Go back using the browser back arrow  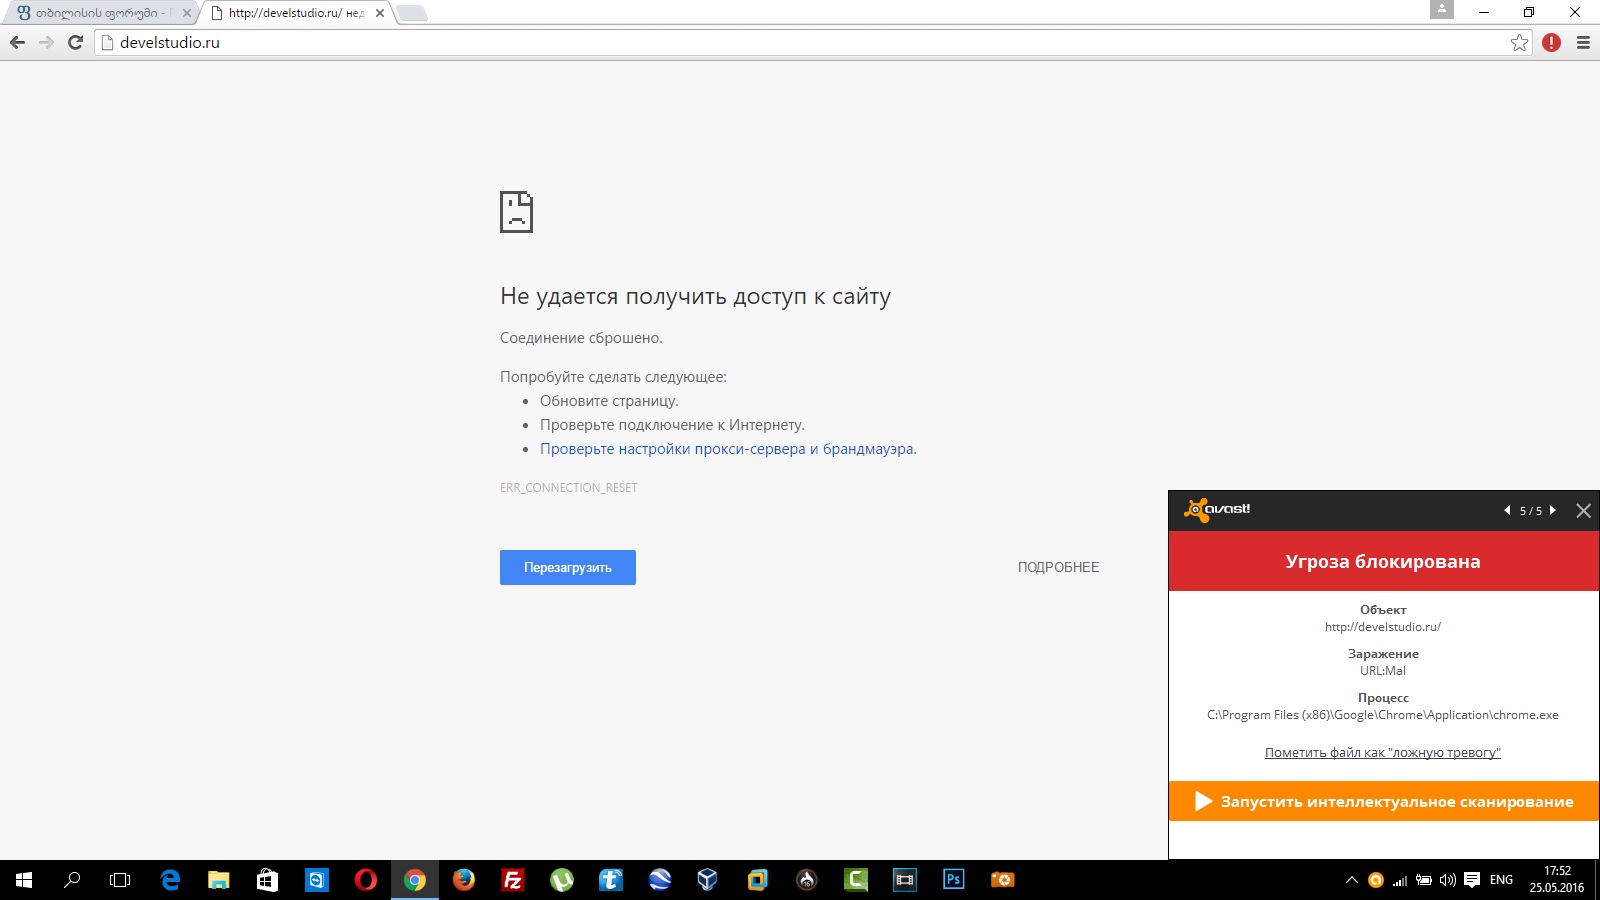(17, 42)
